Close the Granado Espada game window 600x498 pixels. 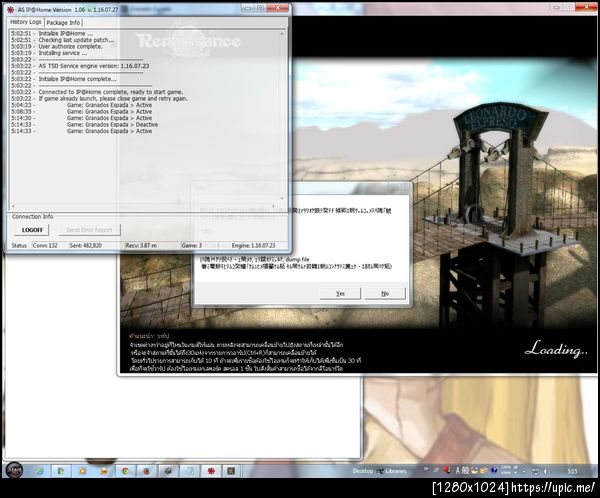pos(588,7)
